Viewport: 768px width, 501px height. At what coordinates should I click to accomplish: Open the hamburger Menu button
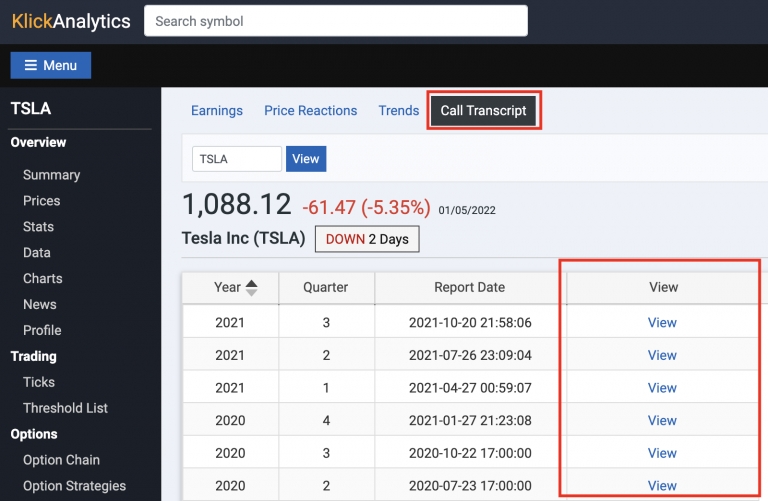51,65
